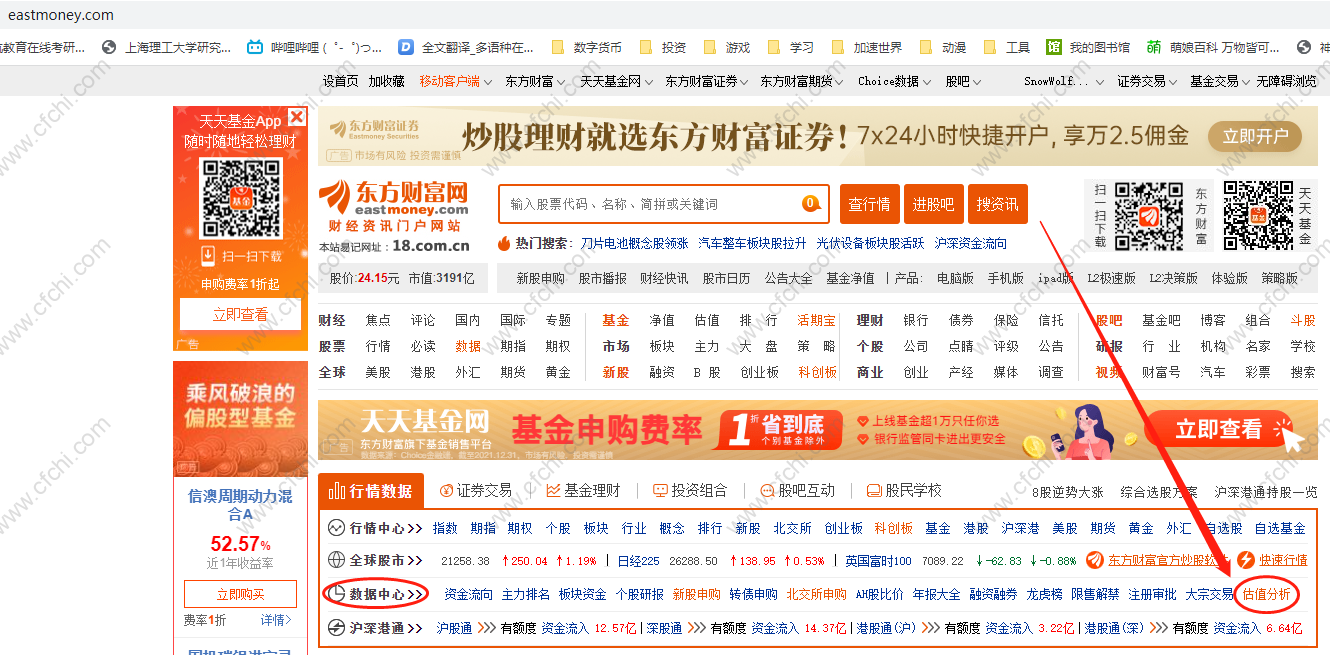This screenshot has width=1330, height=655.
Task: Click the browser address bar
Action: pos(665,15)
